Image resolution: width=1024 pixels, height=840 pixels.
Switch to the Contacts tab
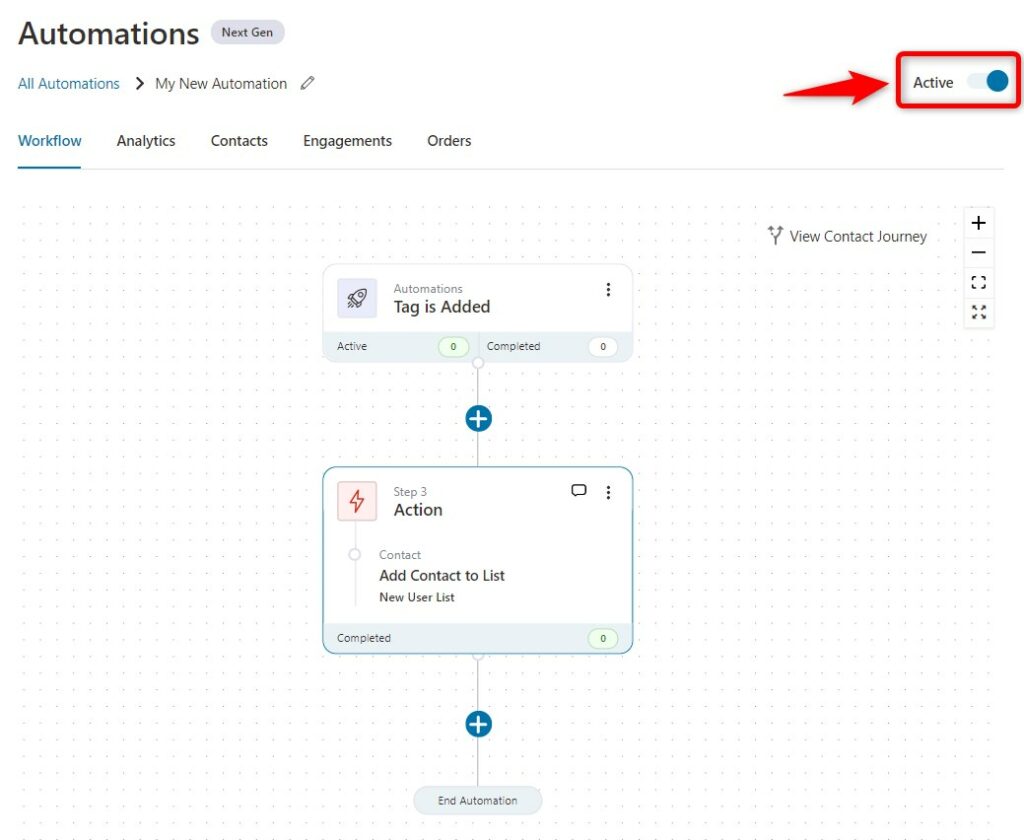pyautogui.click(x=239, y=141)
